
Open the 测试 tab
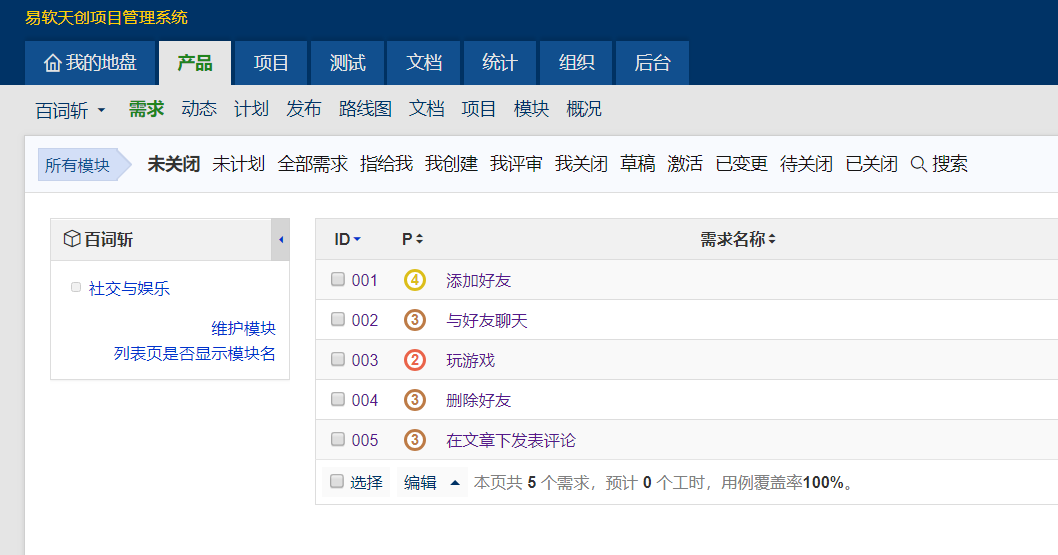pyautogui.click(x=347, y=63)
